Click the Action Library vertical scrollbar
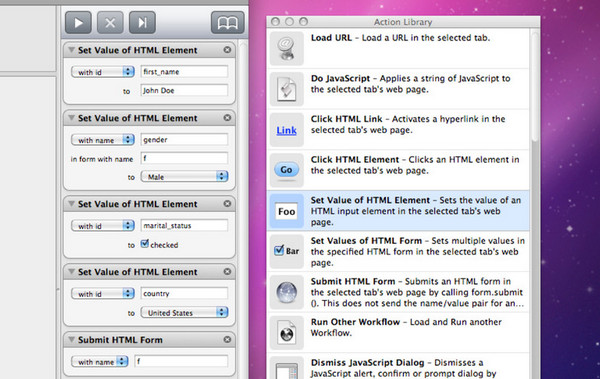This screenshot has width=600, height=379. click(x=535, y=88)
